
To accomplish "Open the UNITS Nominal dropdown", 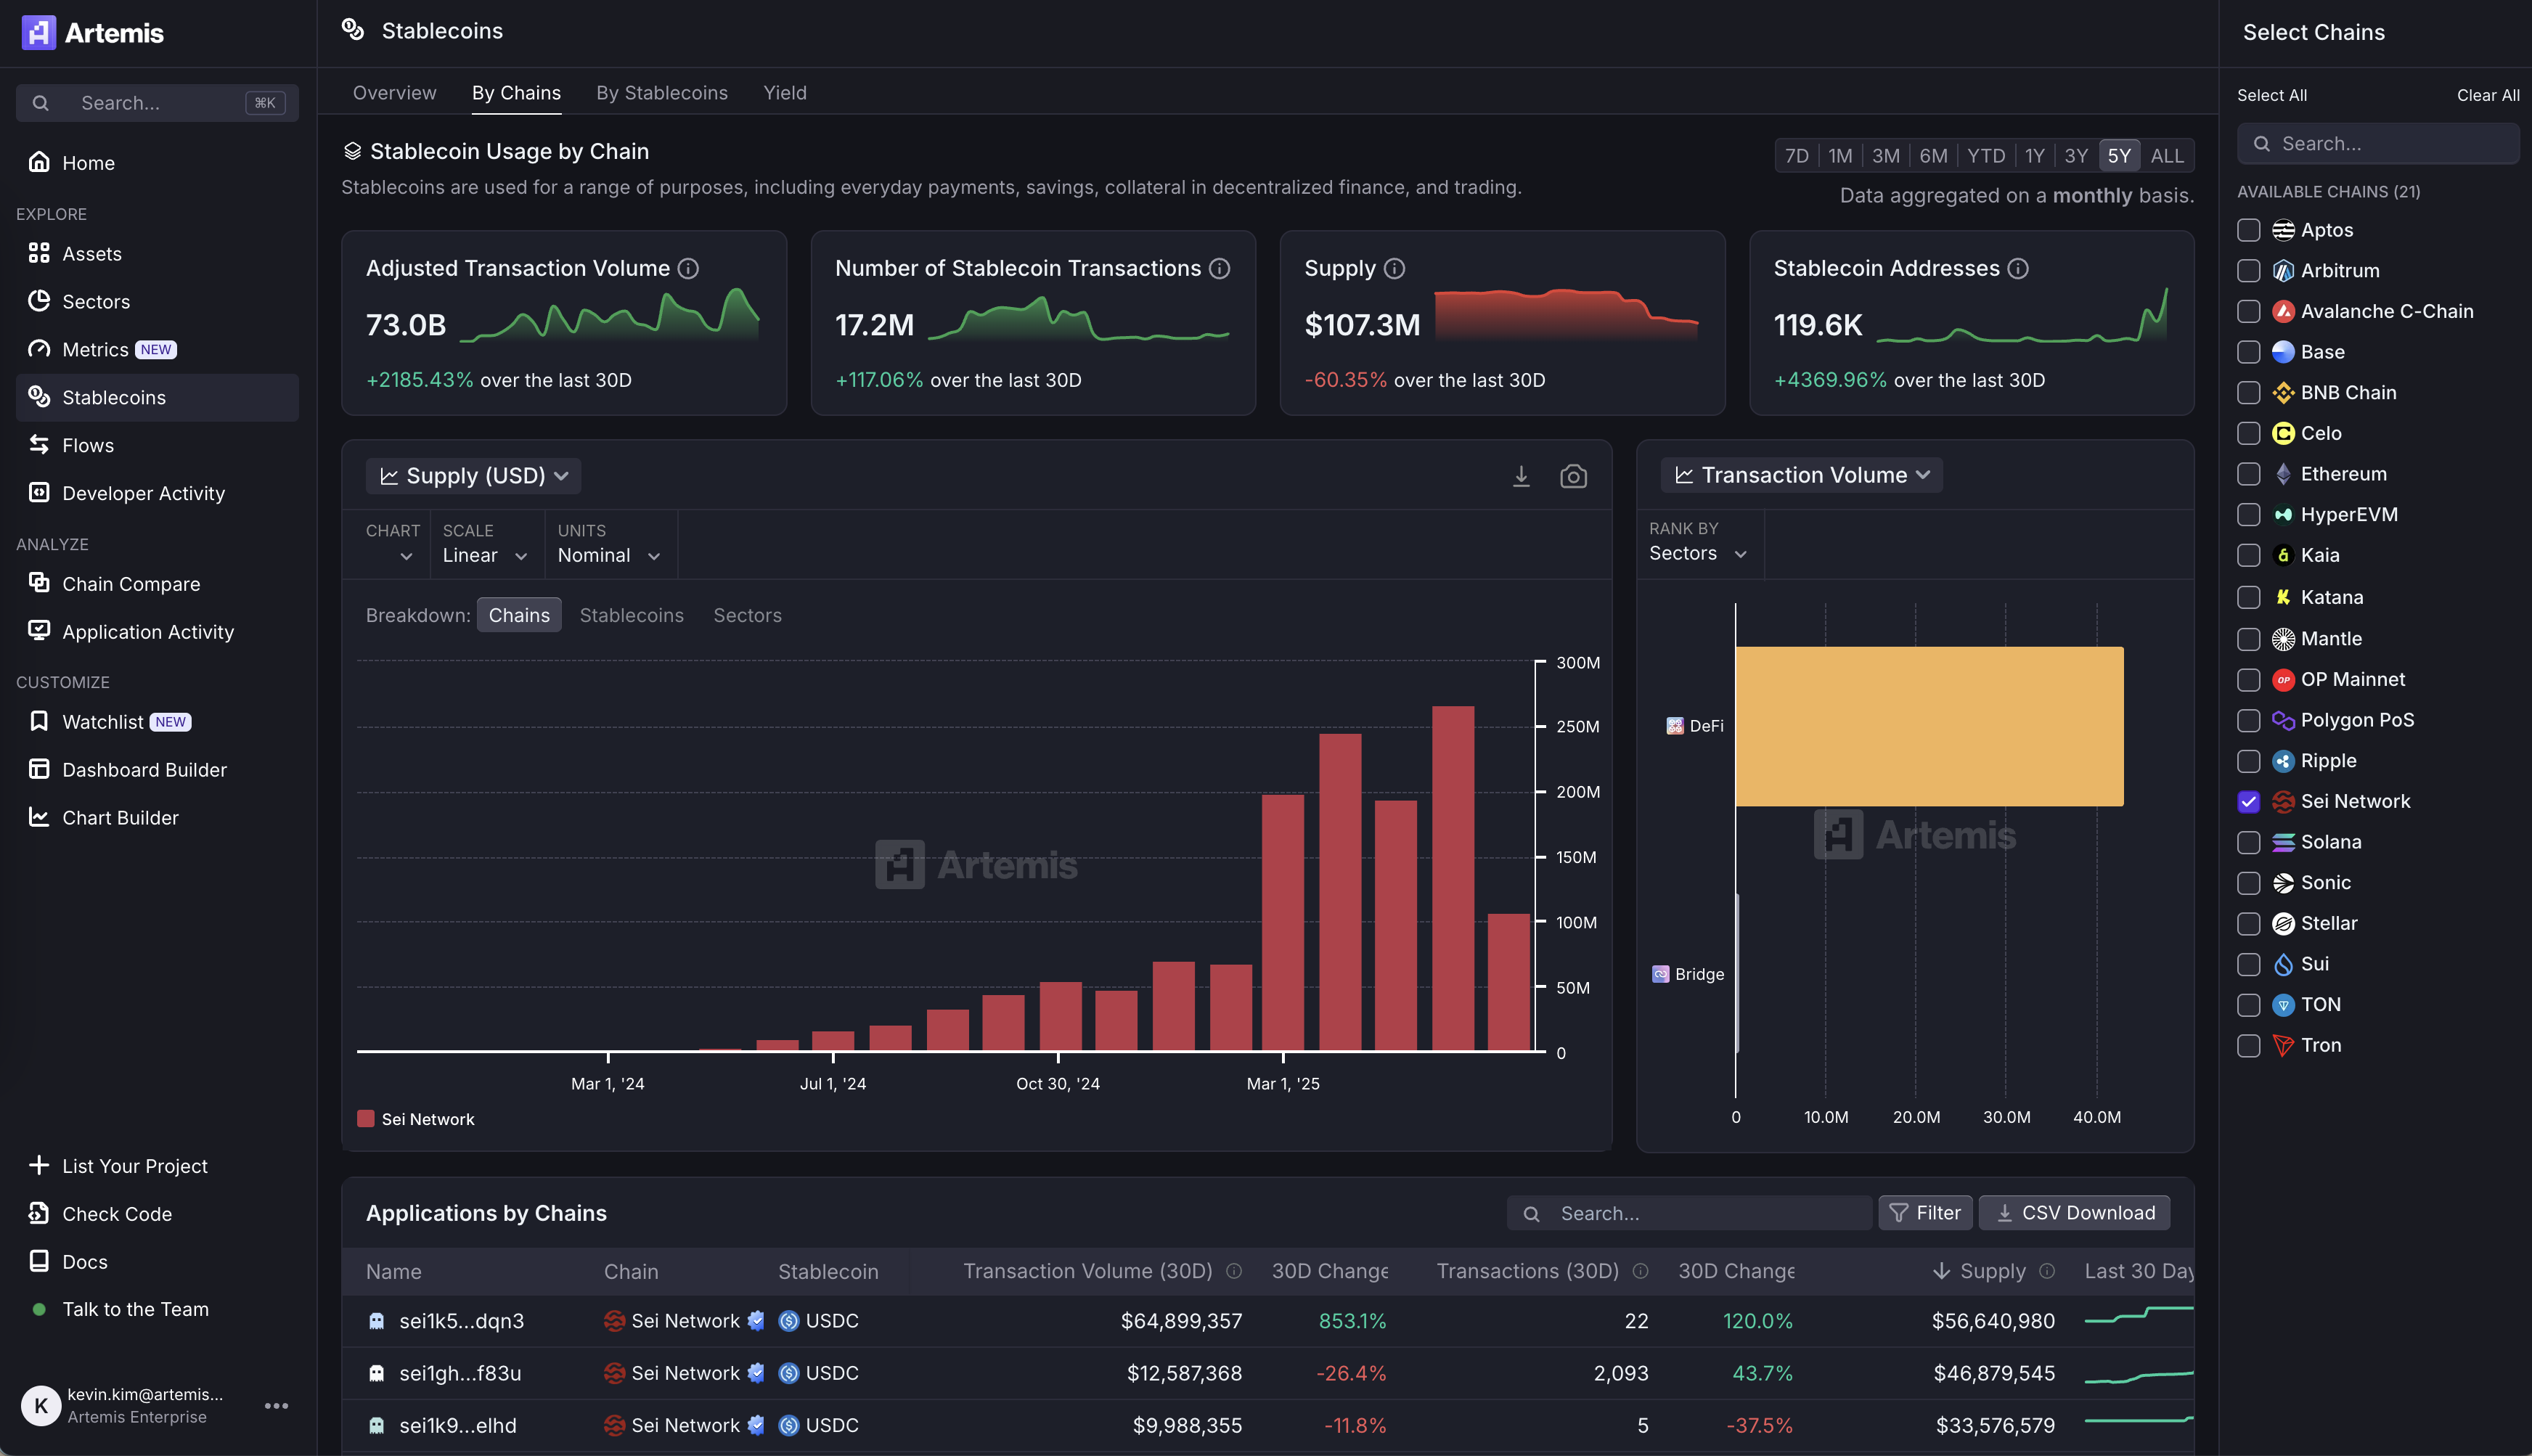I will coord(610,544).
